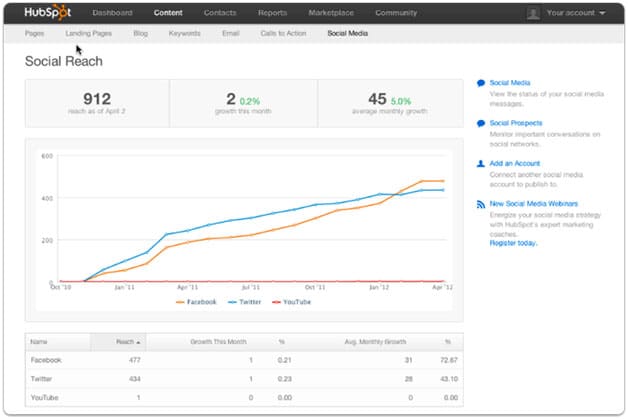The height and width of the screenshot is (419, 628).
Task: Click the Oct '10 axis label
Action: [x=61, y=287]
